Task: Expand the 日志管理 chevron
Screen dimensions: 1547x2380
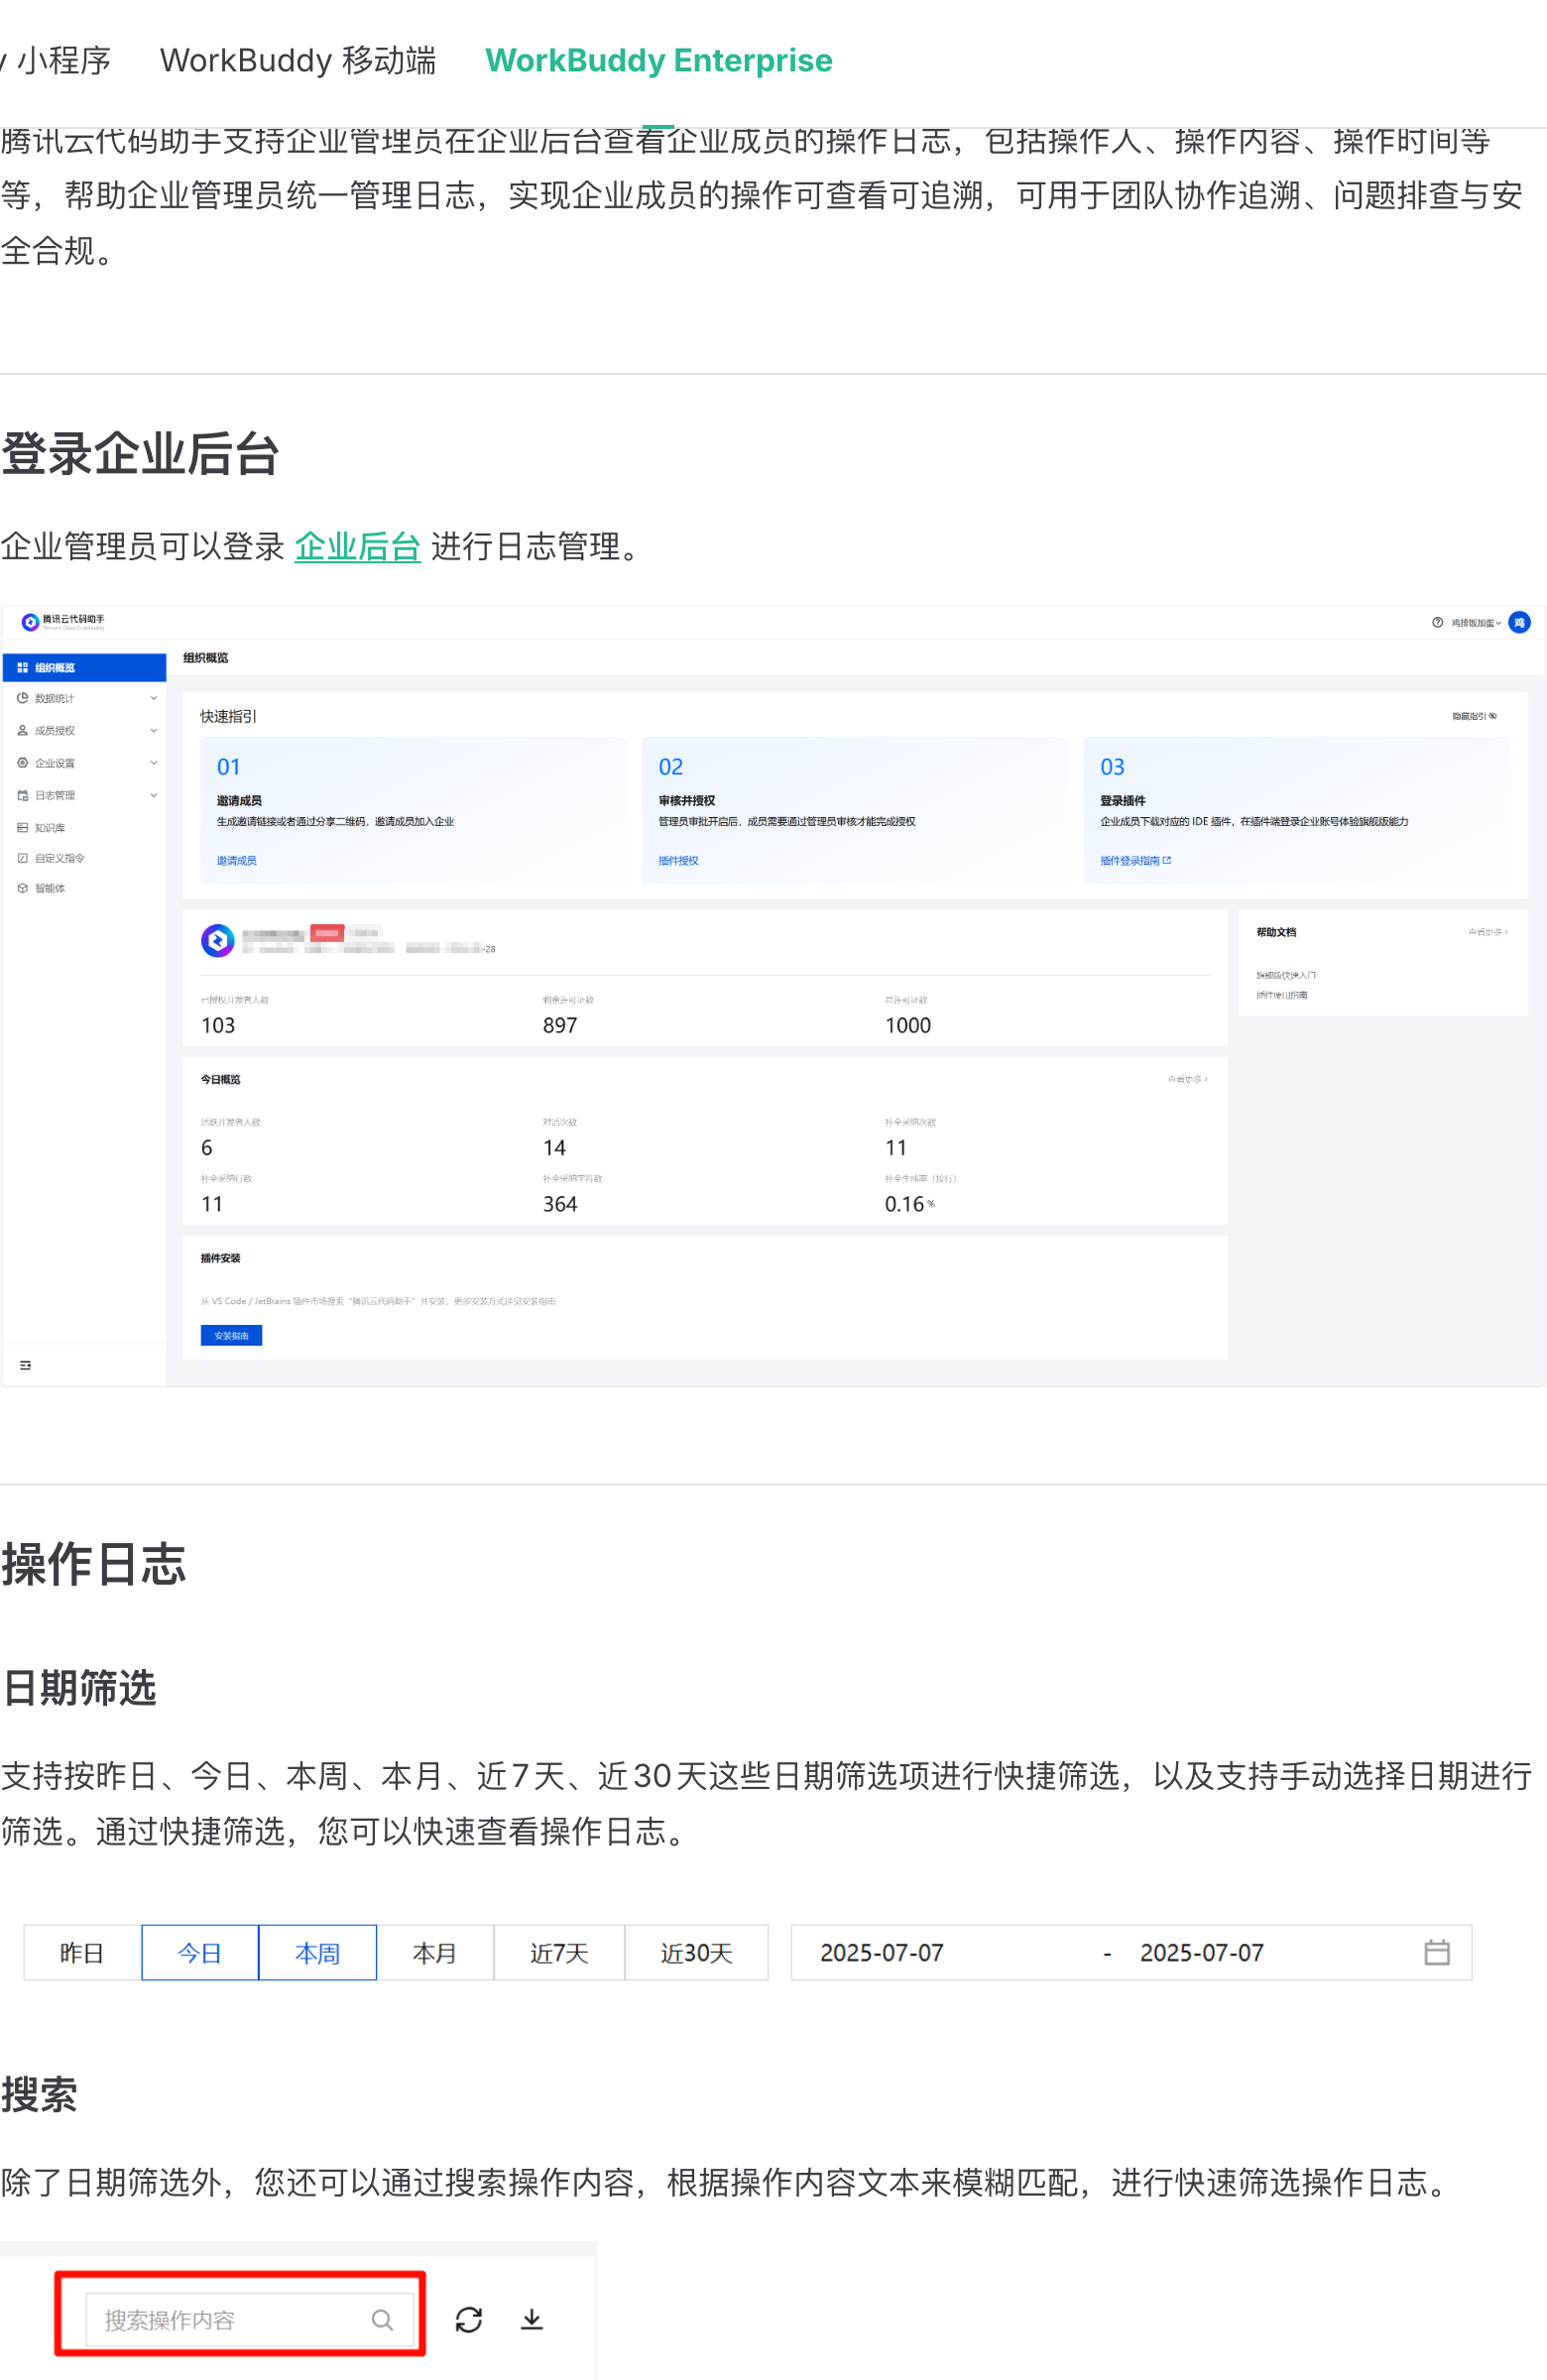Action: click(x=154, y=795)
